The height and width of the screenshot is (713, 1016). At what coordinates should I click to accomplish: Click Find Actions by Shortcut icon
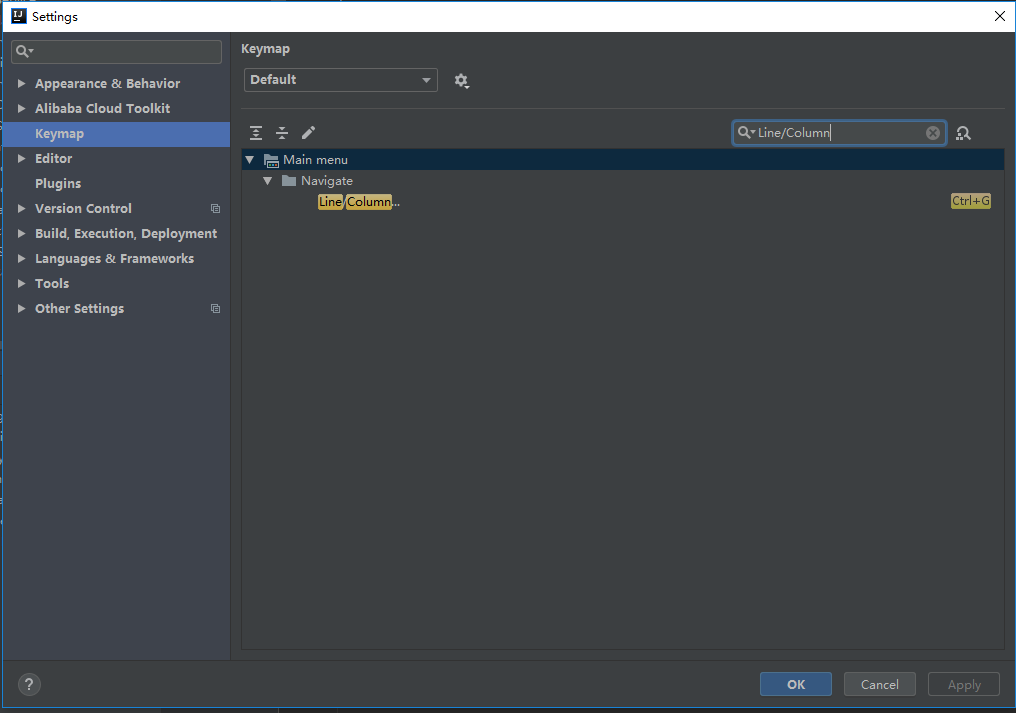pyautogui.click(x=964, y=133)
